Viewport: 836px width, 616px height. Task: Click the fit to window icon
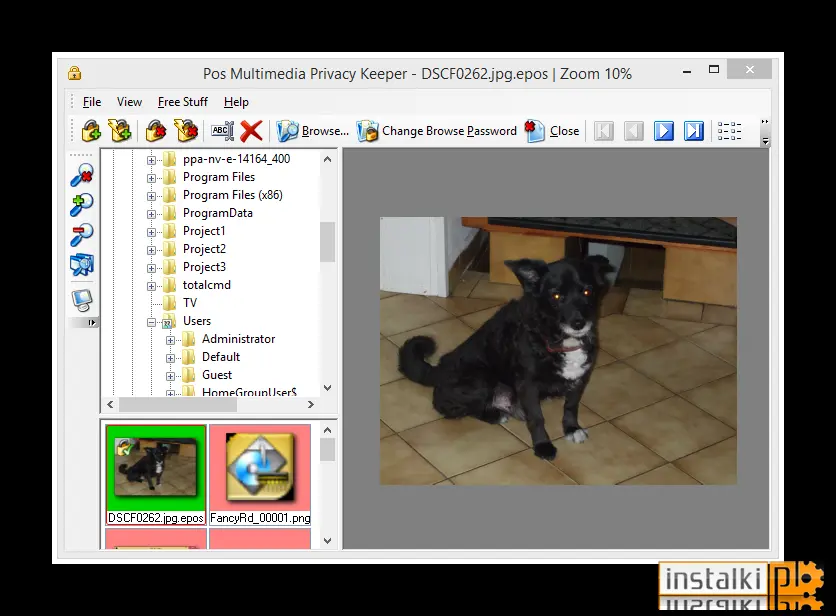pyautogui.click(x=82, y=265)
